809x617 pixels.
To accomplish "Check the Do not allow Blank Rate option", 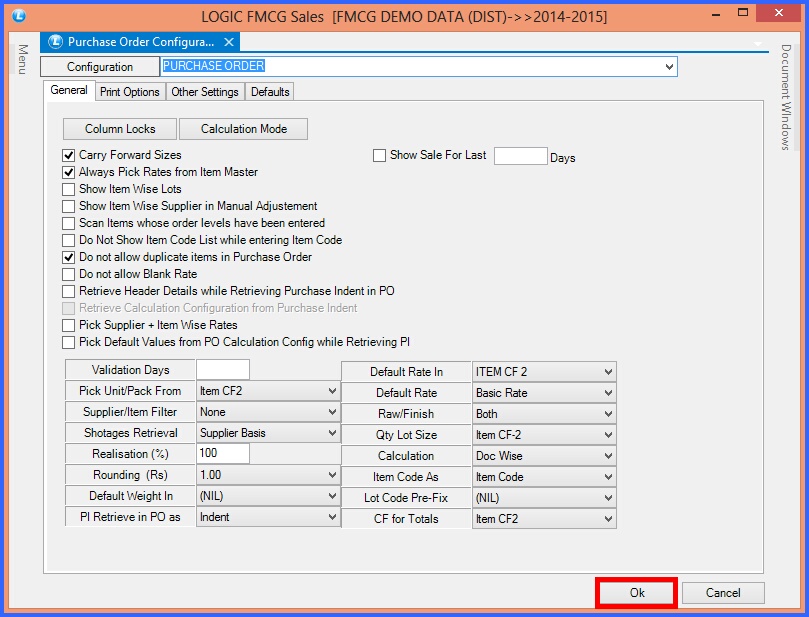I will coord(69,274).
